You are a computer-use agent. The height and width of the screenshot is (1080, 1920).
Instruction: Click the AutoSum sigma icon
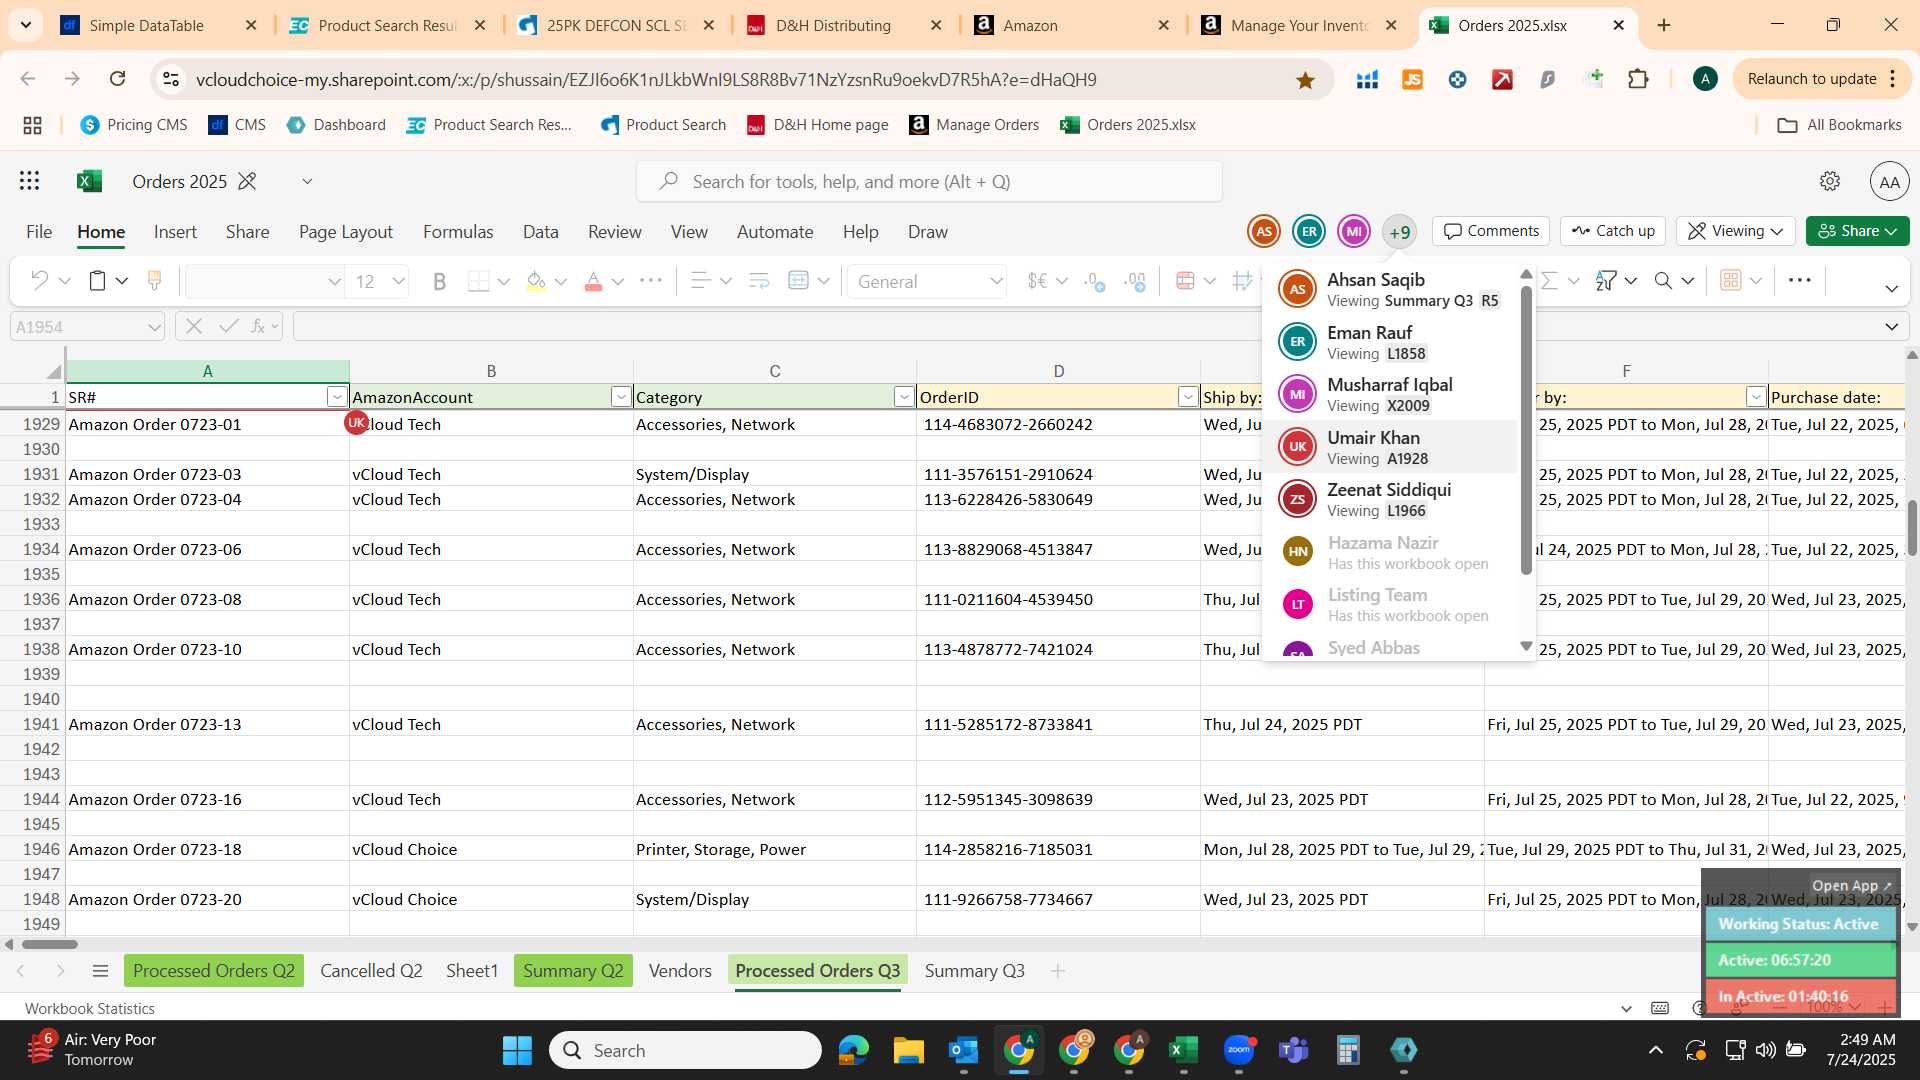[1550, 281]
